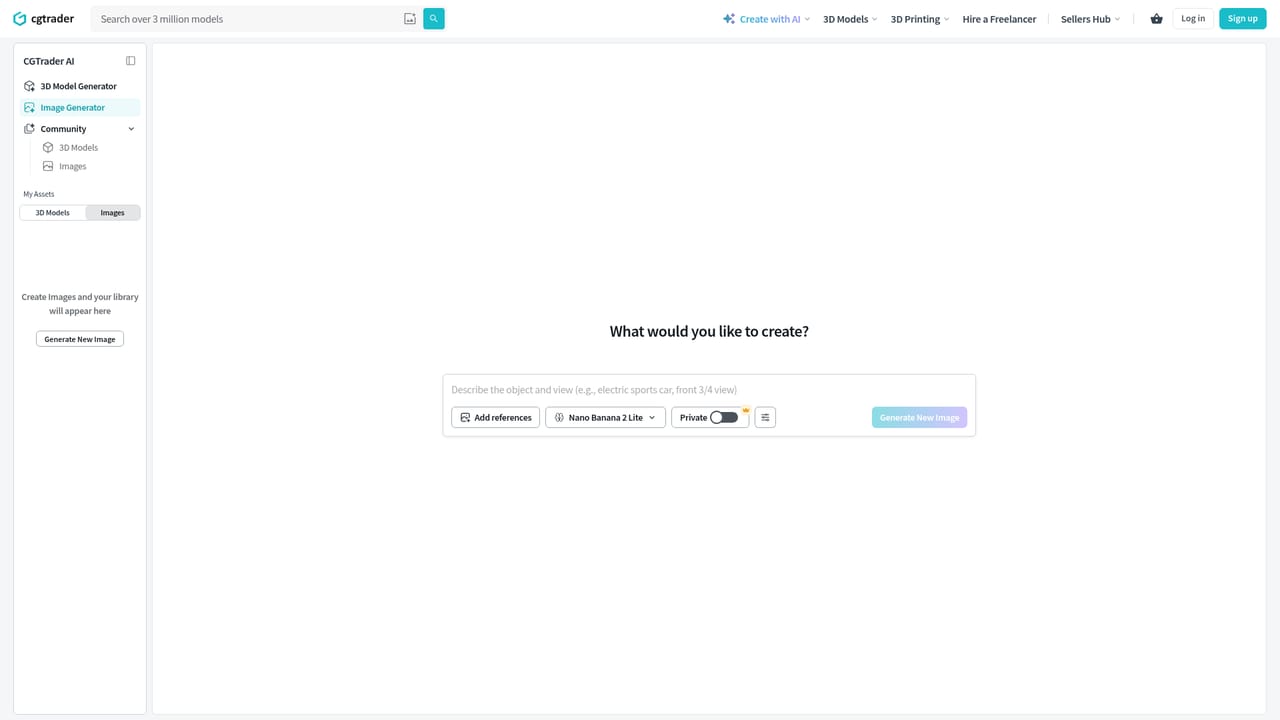This screenshot has height=720, width=1280.
Task: Click the Log in button
Action: click(1193, 18)
